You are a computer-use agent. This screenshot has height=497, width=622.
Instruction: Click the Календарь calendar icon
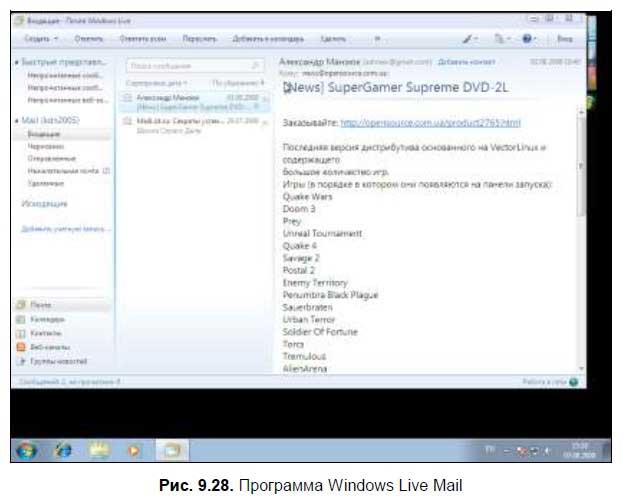point(21,319)
